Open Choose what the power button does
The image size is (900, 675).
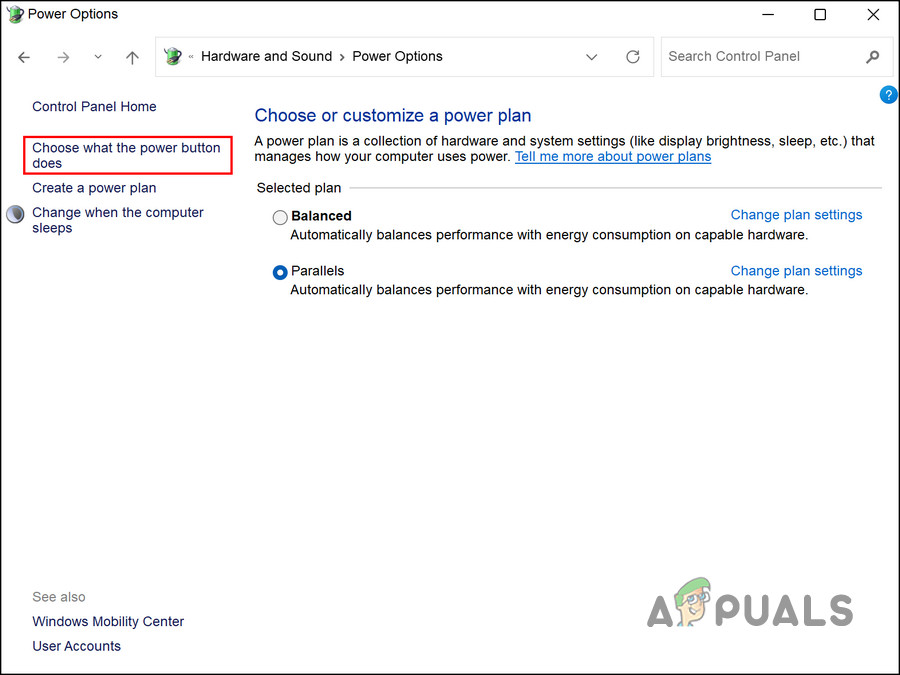126,155
